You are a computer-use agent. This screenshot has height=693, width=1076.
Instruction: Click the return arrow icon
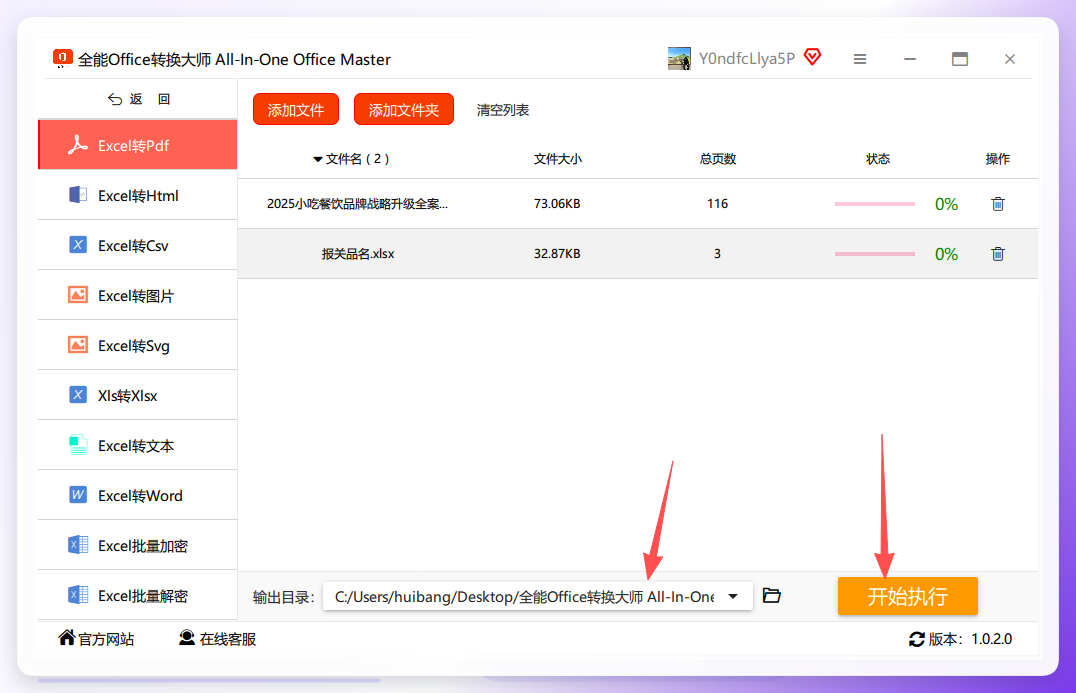click(115, 99)
